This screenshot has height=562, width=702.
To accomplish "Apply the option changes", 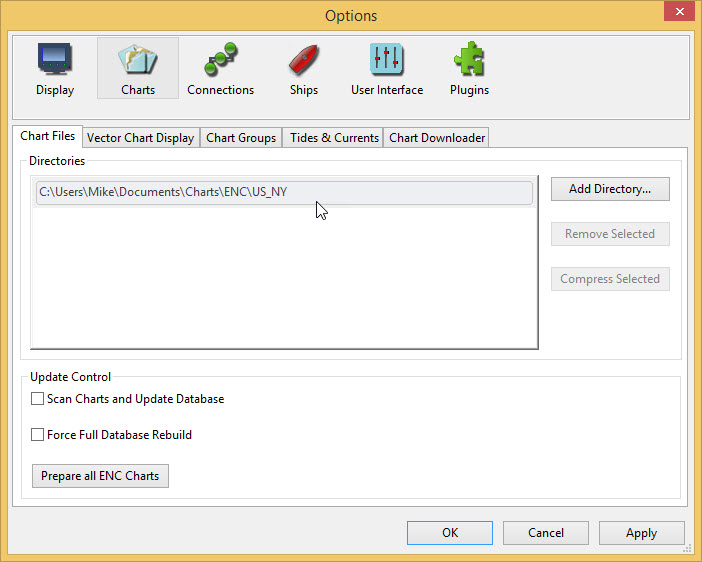I will coord(642,533).
